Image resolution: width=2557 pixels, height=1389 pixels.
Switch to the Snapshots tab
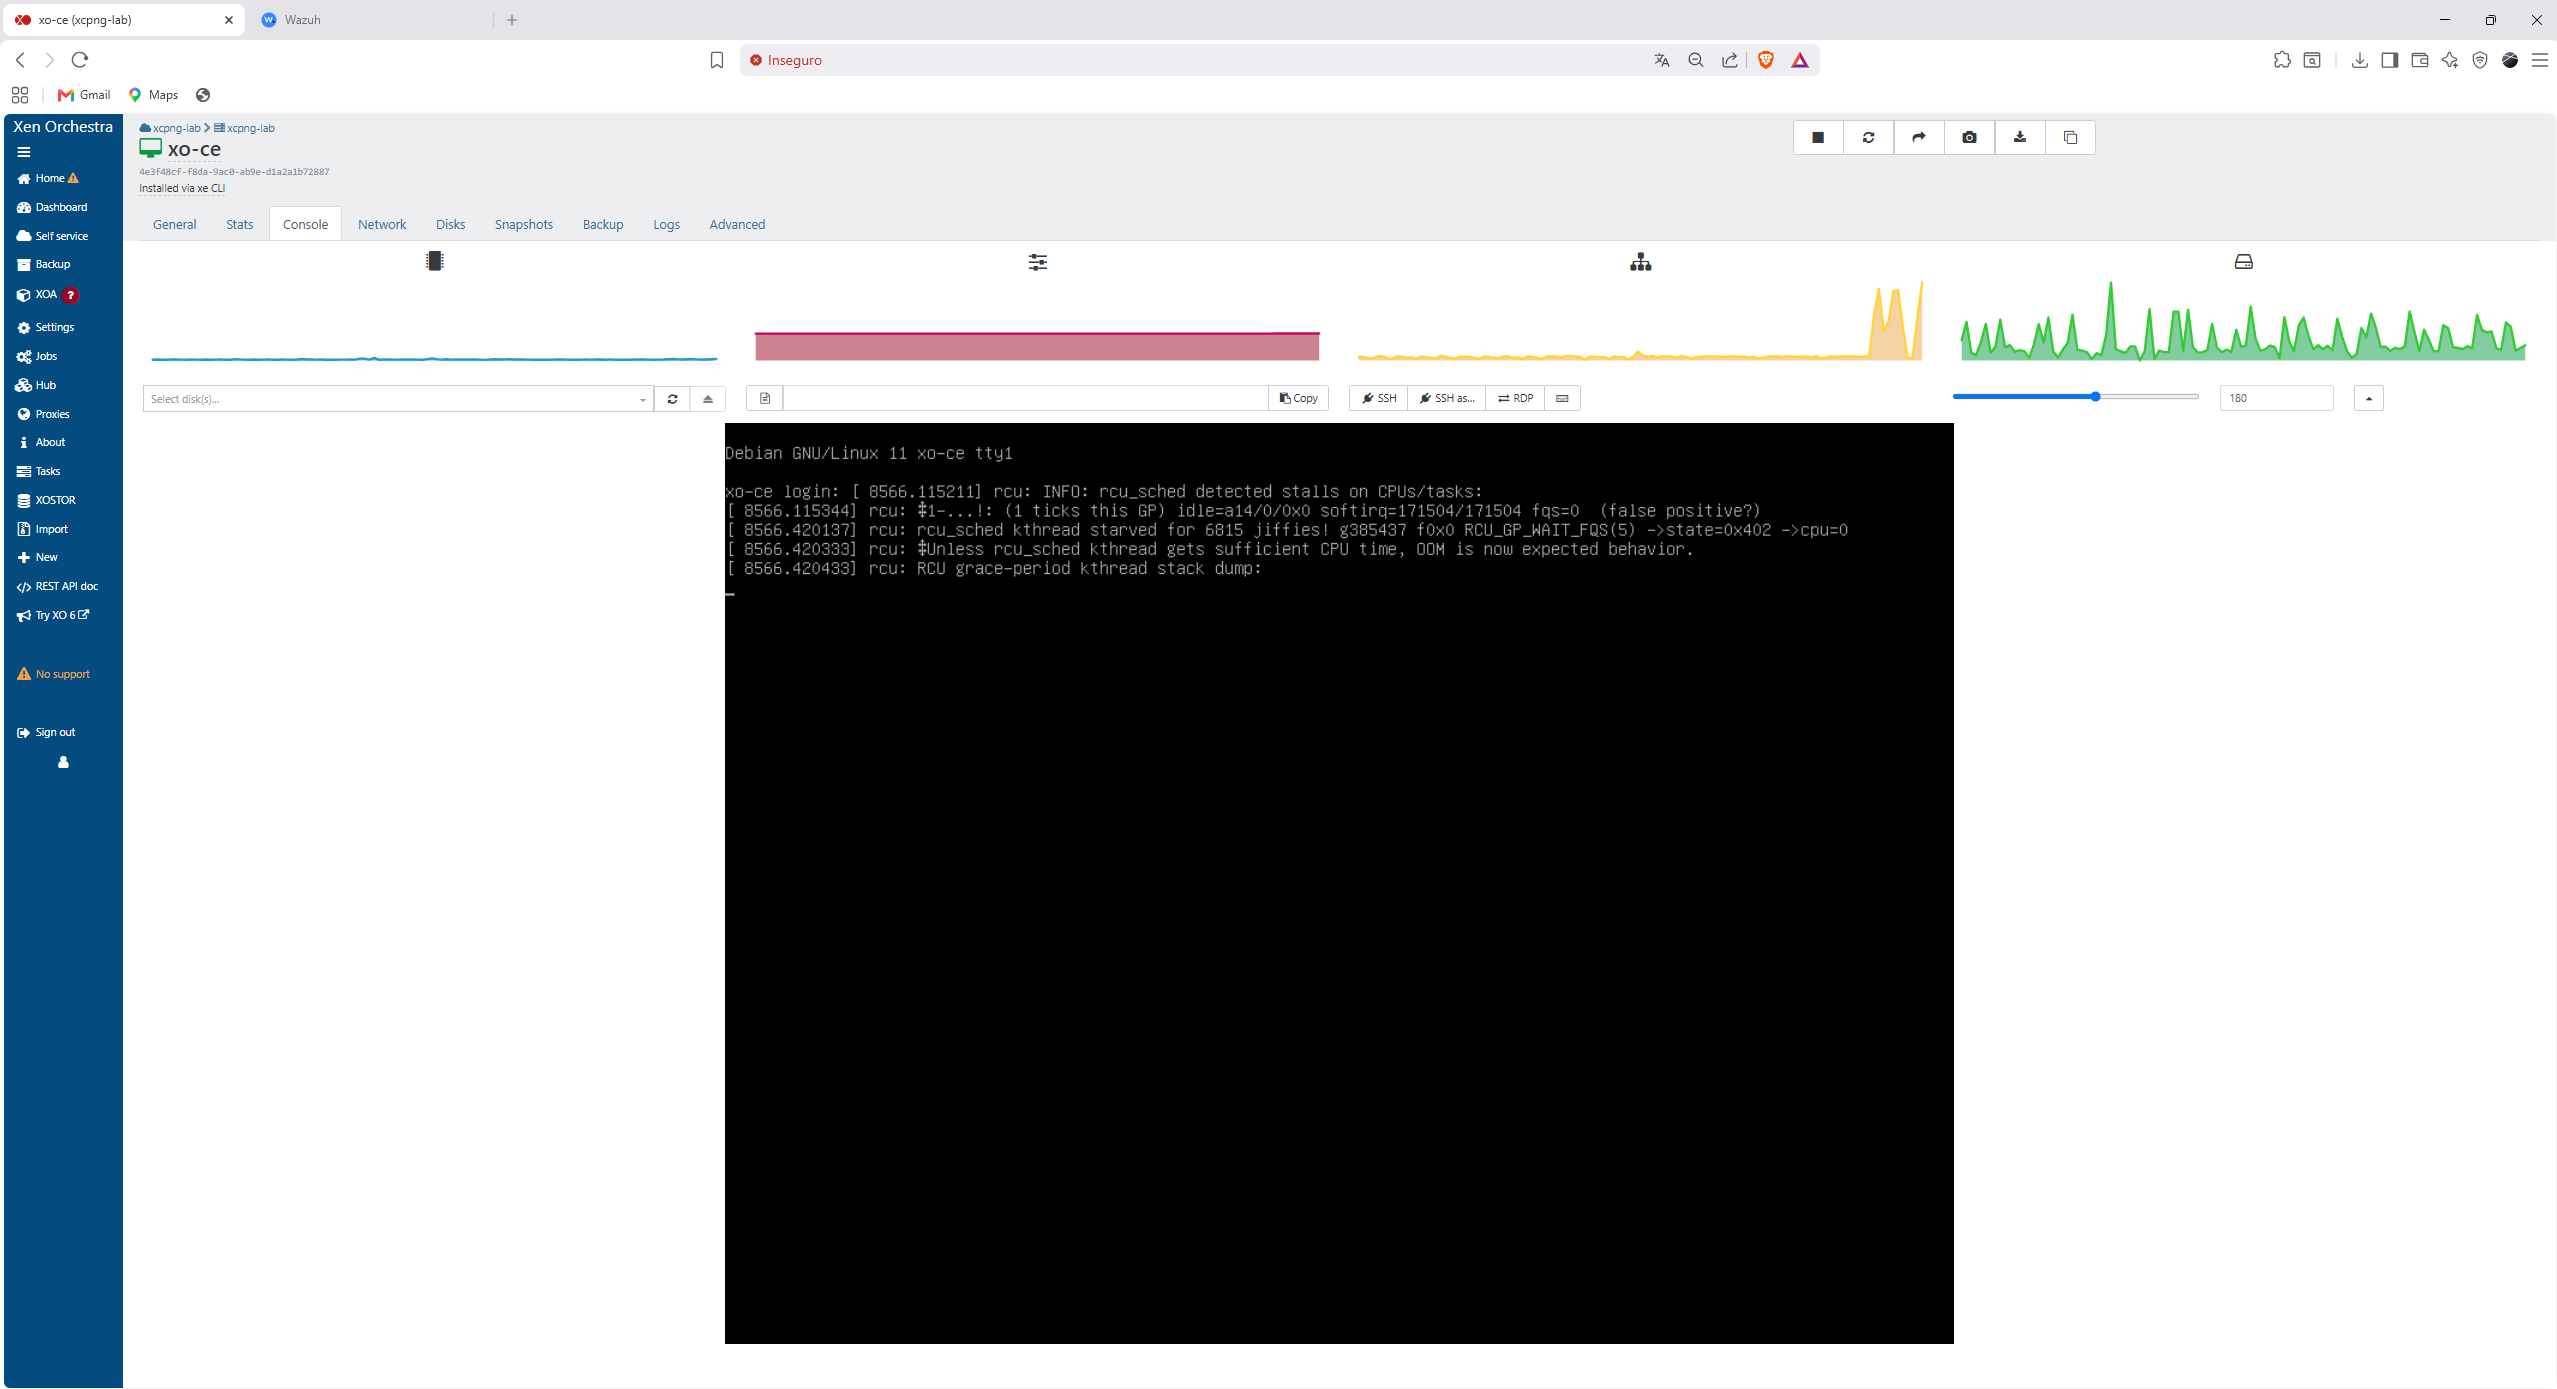(523, 224)
